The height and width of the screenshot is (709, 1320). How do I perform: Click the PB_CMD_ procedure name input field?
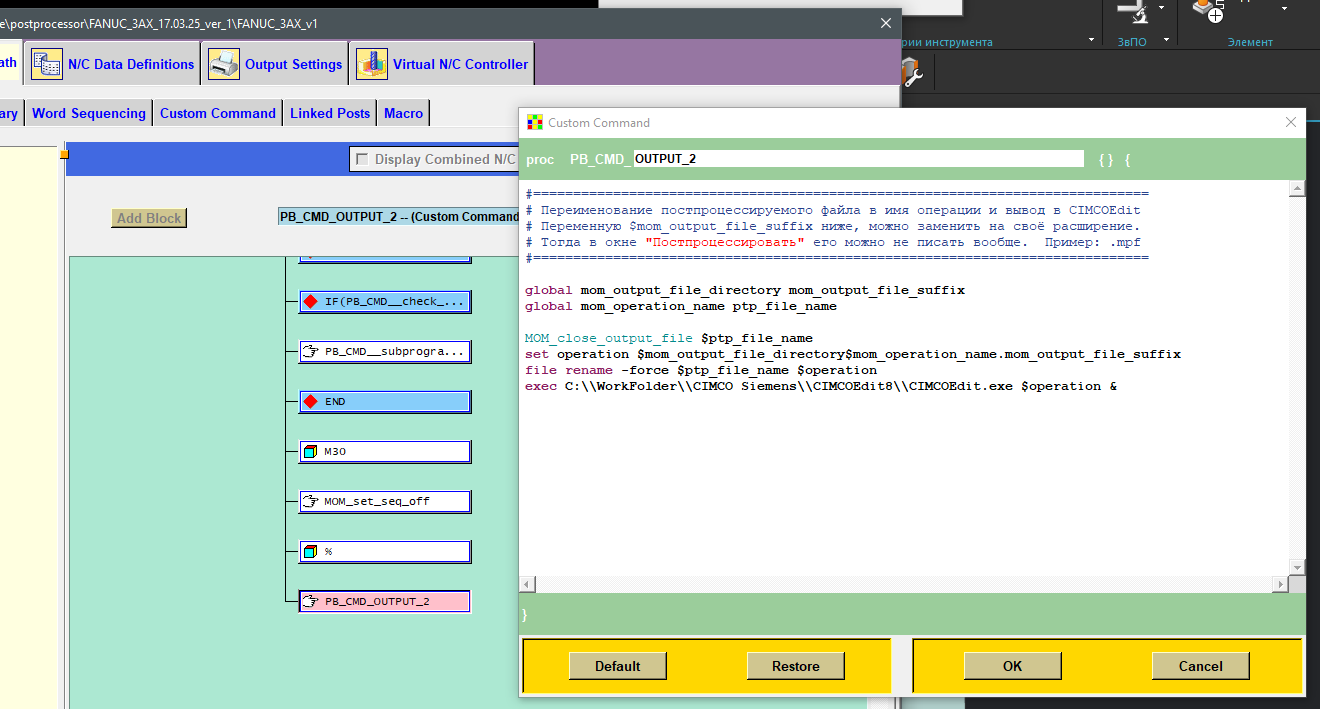857,159
